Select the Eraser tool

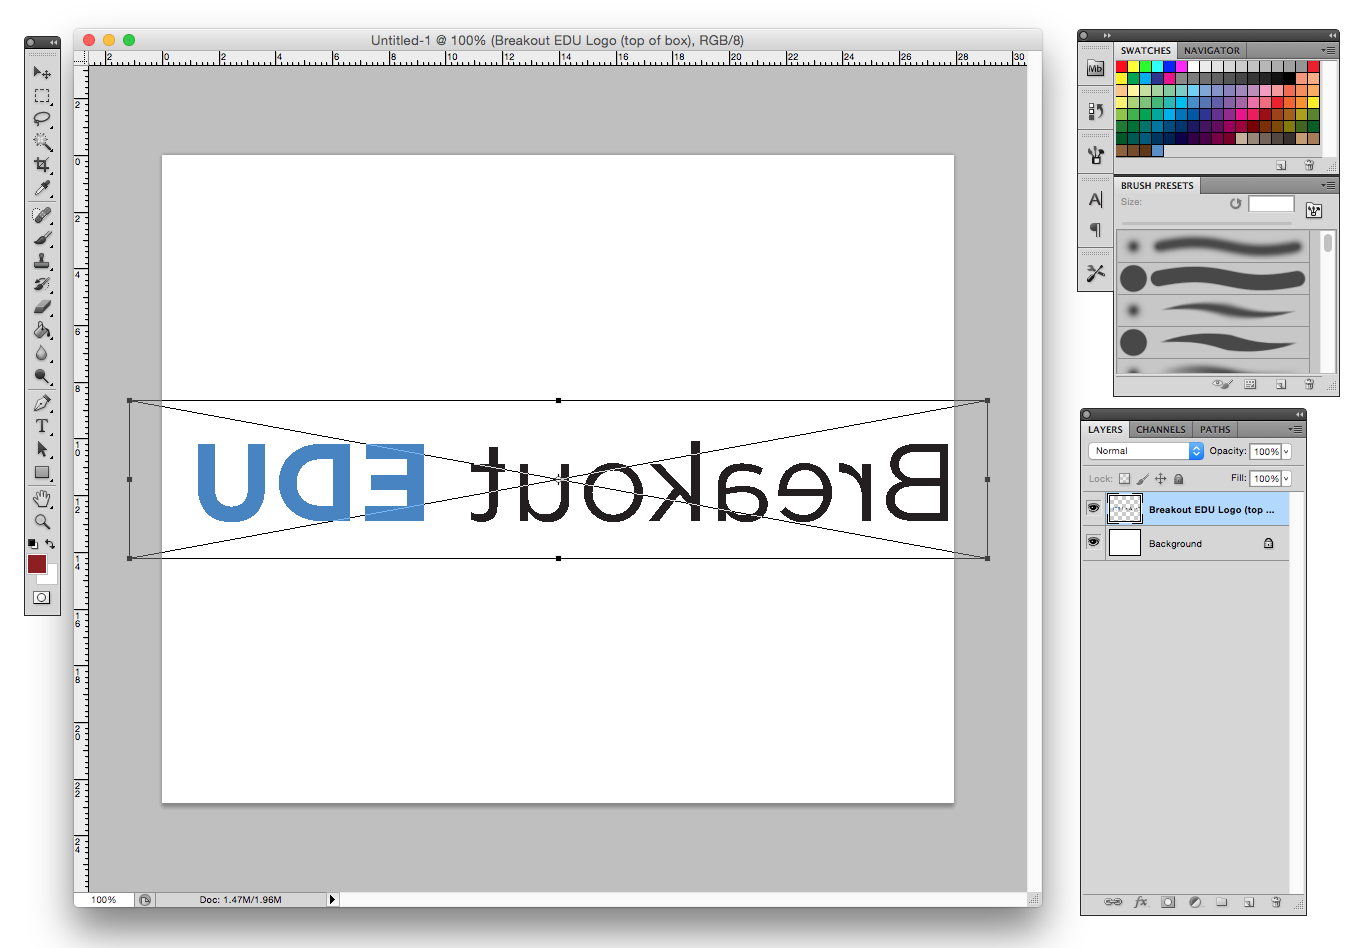[41, 307]
